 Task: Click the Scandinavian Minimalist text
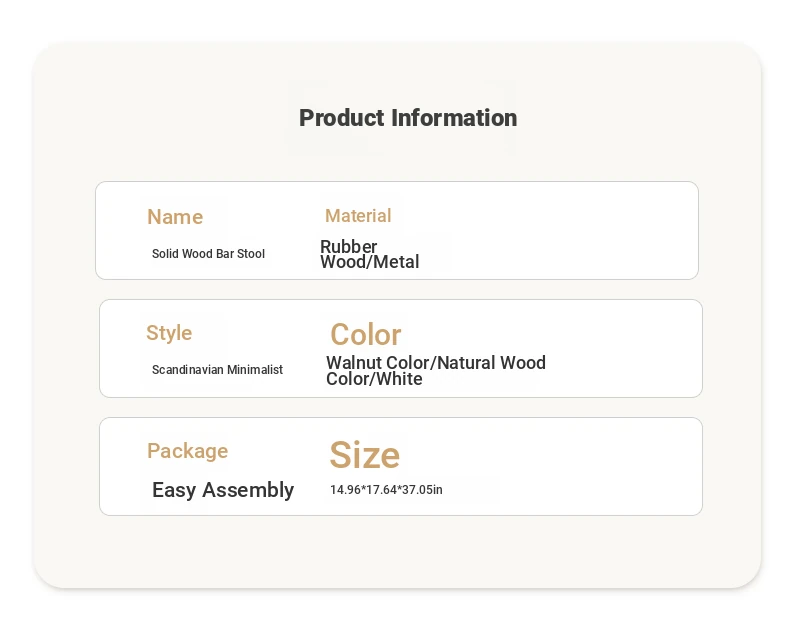click(x=217, y=370)
